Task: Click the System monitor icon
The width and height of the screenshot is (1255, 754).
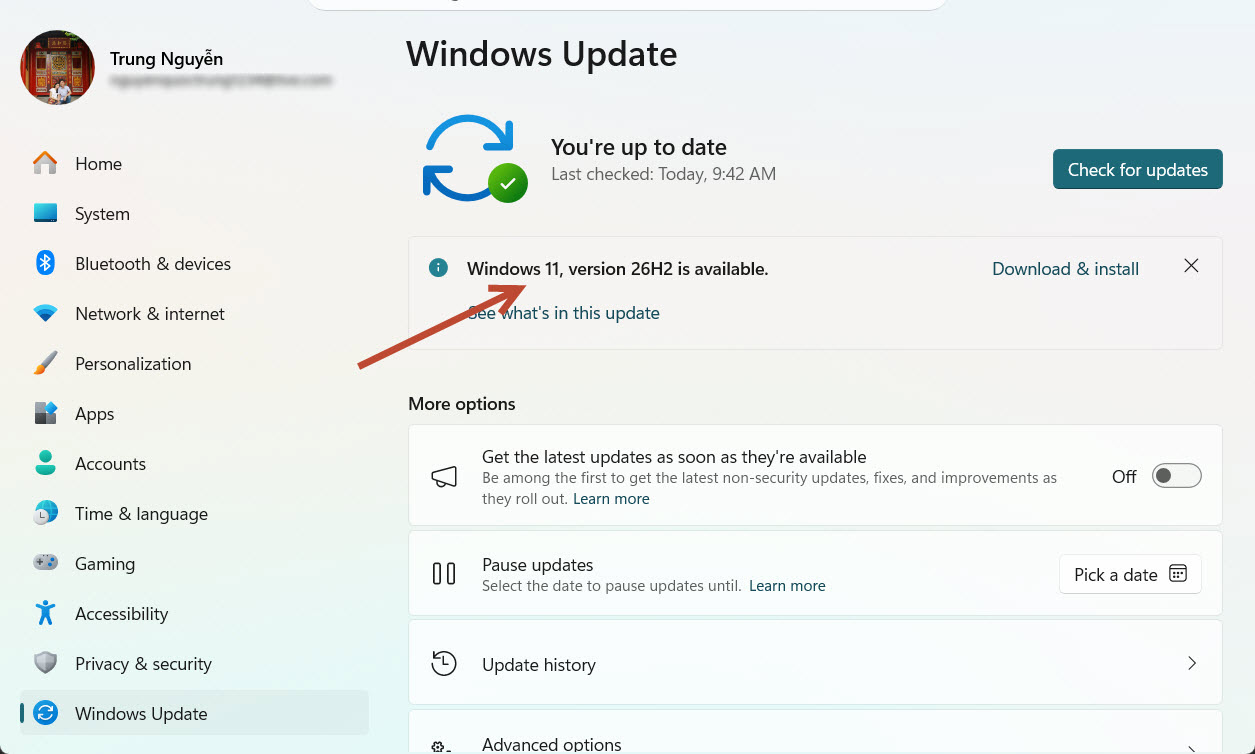Action: point(45,213)
